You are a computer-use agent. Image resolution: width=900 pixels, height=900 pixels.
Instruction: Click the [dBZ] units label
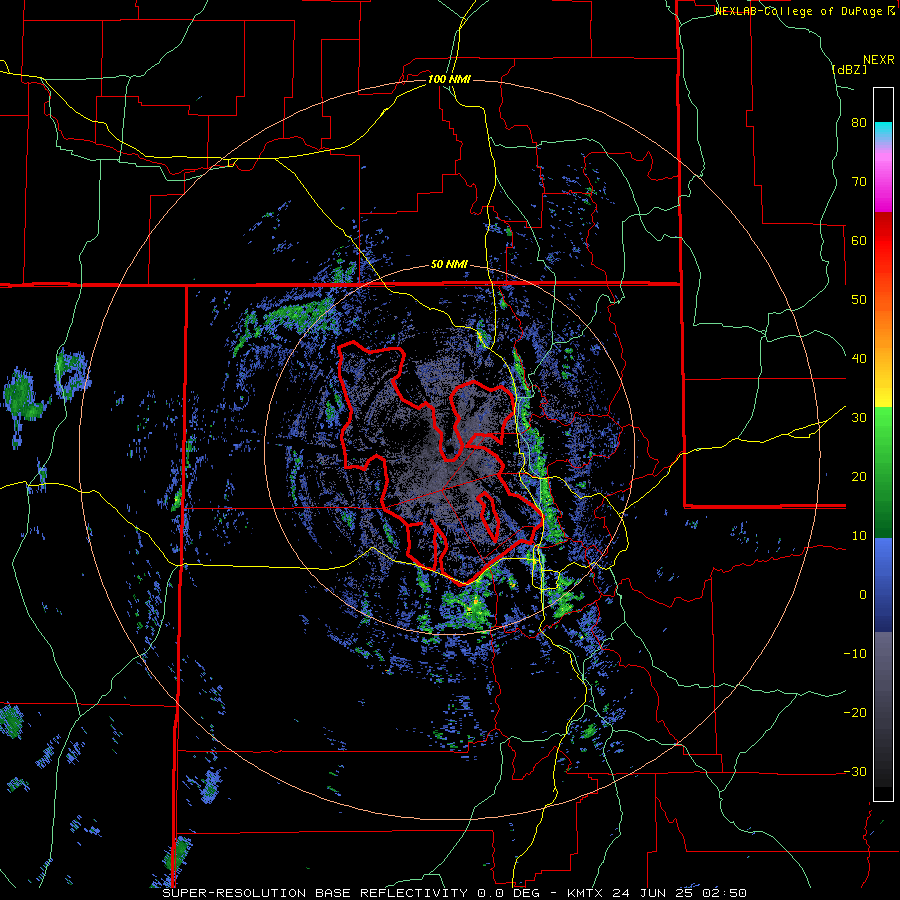click(849, 69)
